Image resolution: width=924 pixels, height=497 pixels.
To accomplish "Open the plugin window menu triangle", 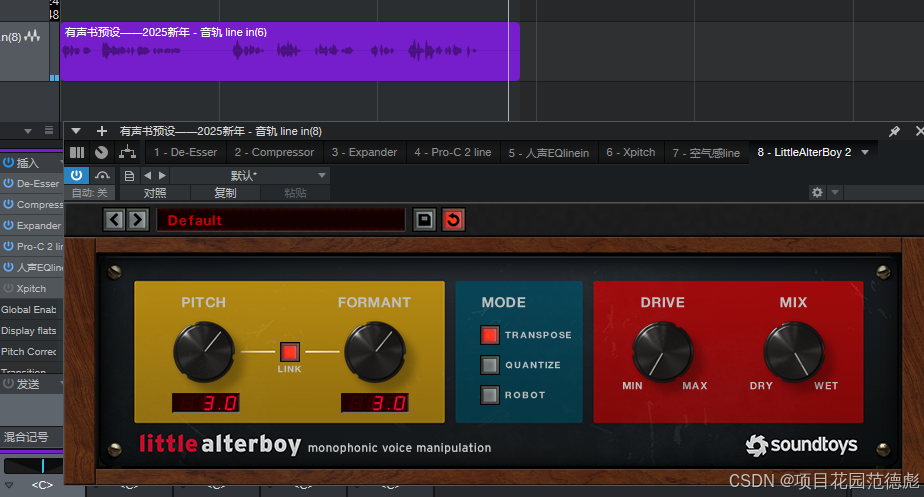I will (x=76, y=131).
